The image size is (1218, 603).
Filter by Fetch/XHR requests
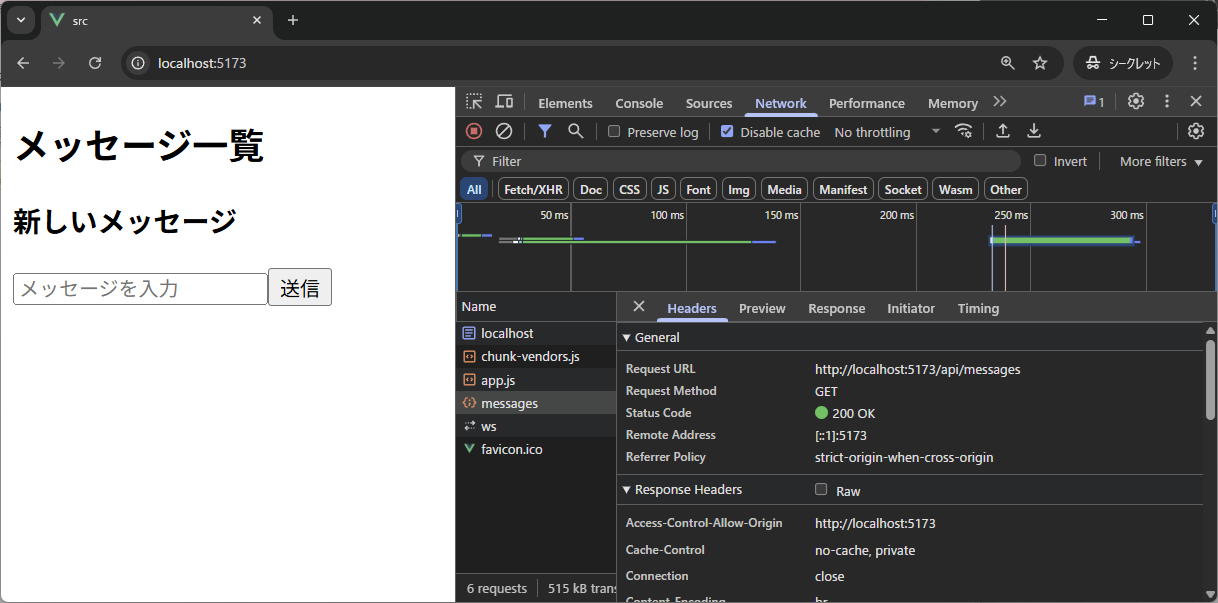(x=533, y=189)
